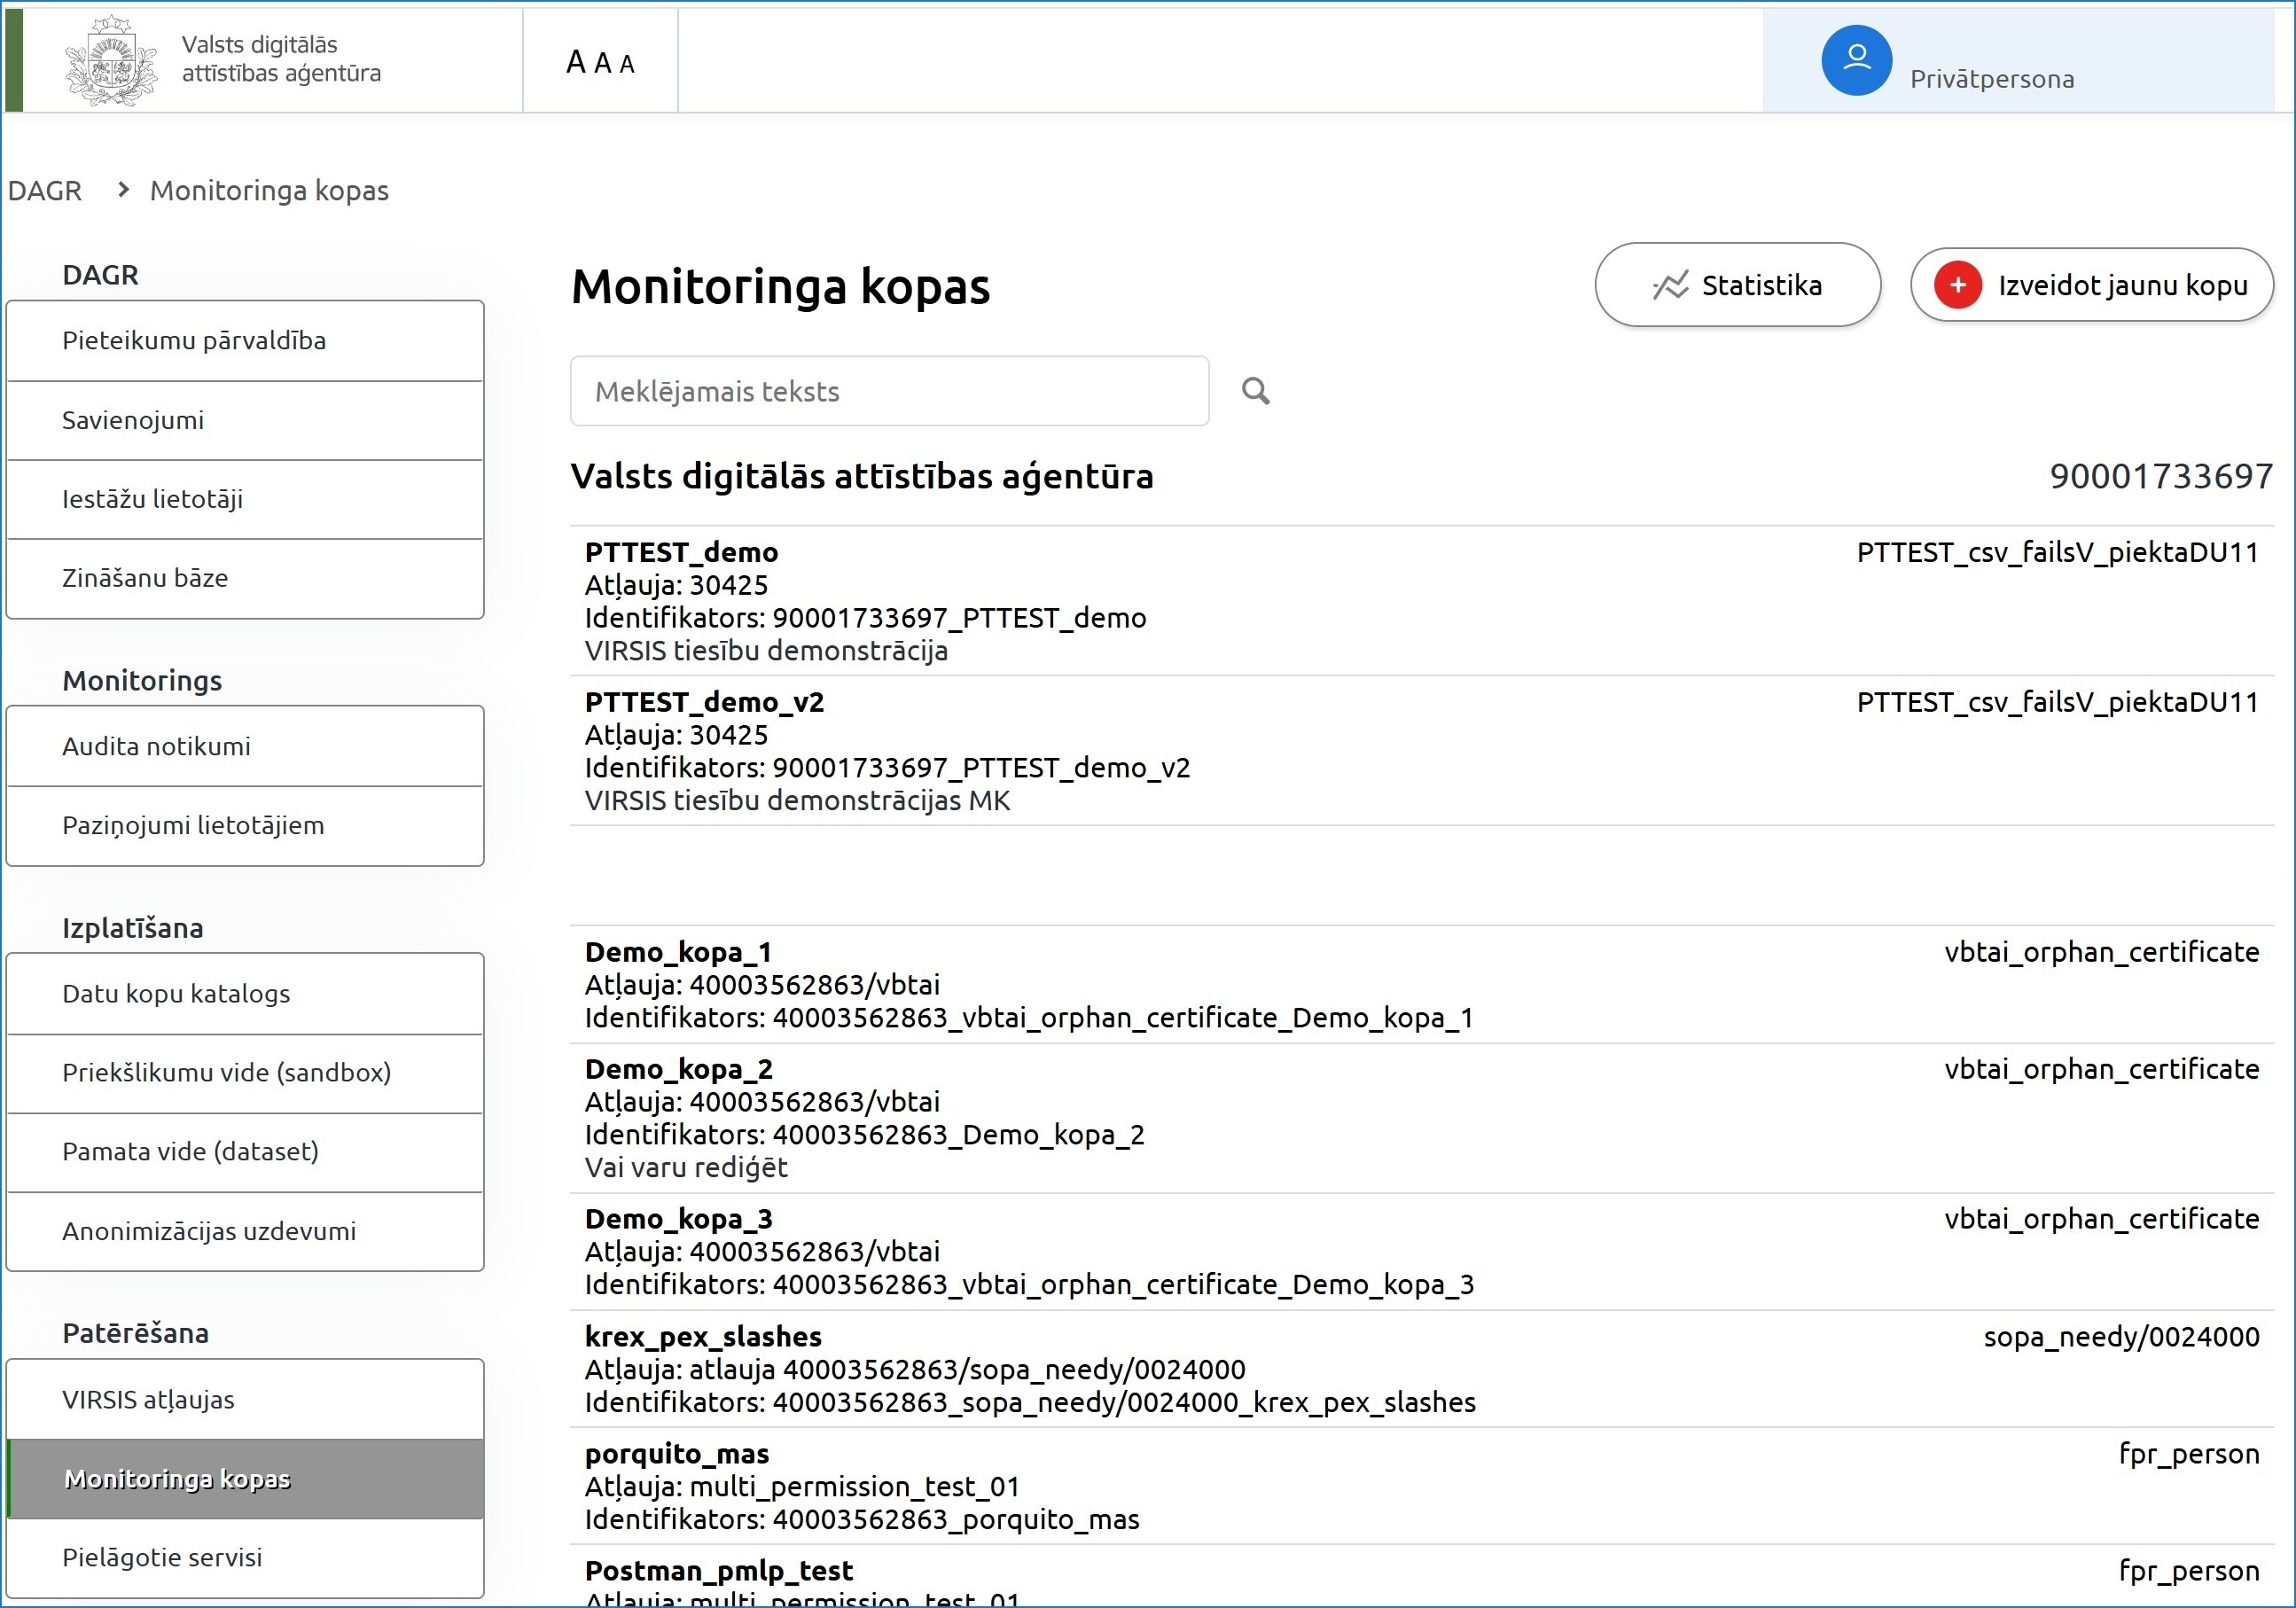The height and width of the screenshot is (1608, 2296).
Task: Open Anonimizācijas uzdevumi menu item
Action: pos(245,1231)
